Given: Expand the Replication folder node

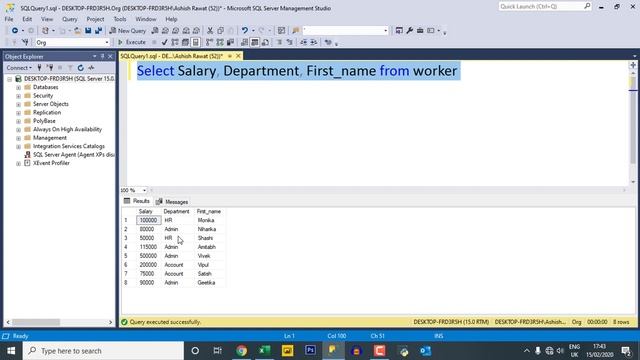Looking at the screenshot, I should click(x=18, y=113).
